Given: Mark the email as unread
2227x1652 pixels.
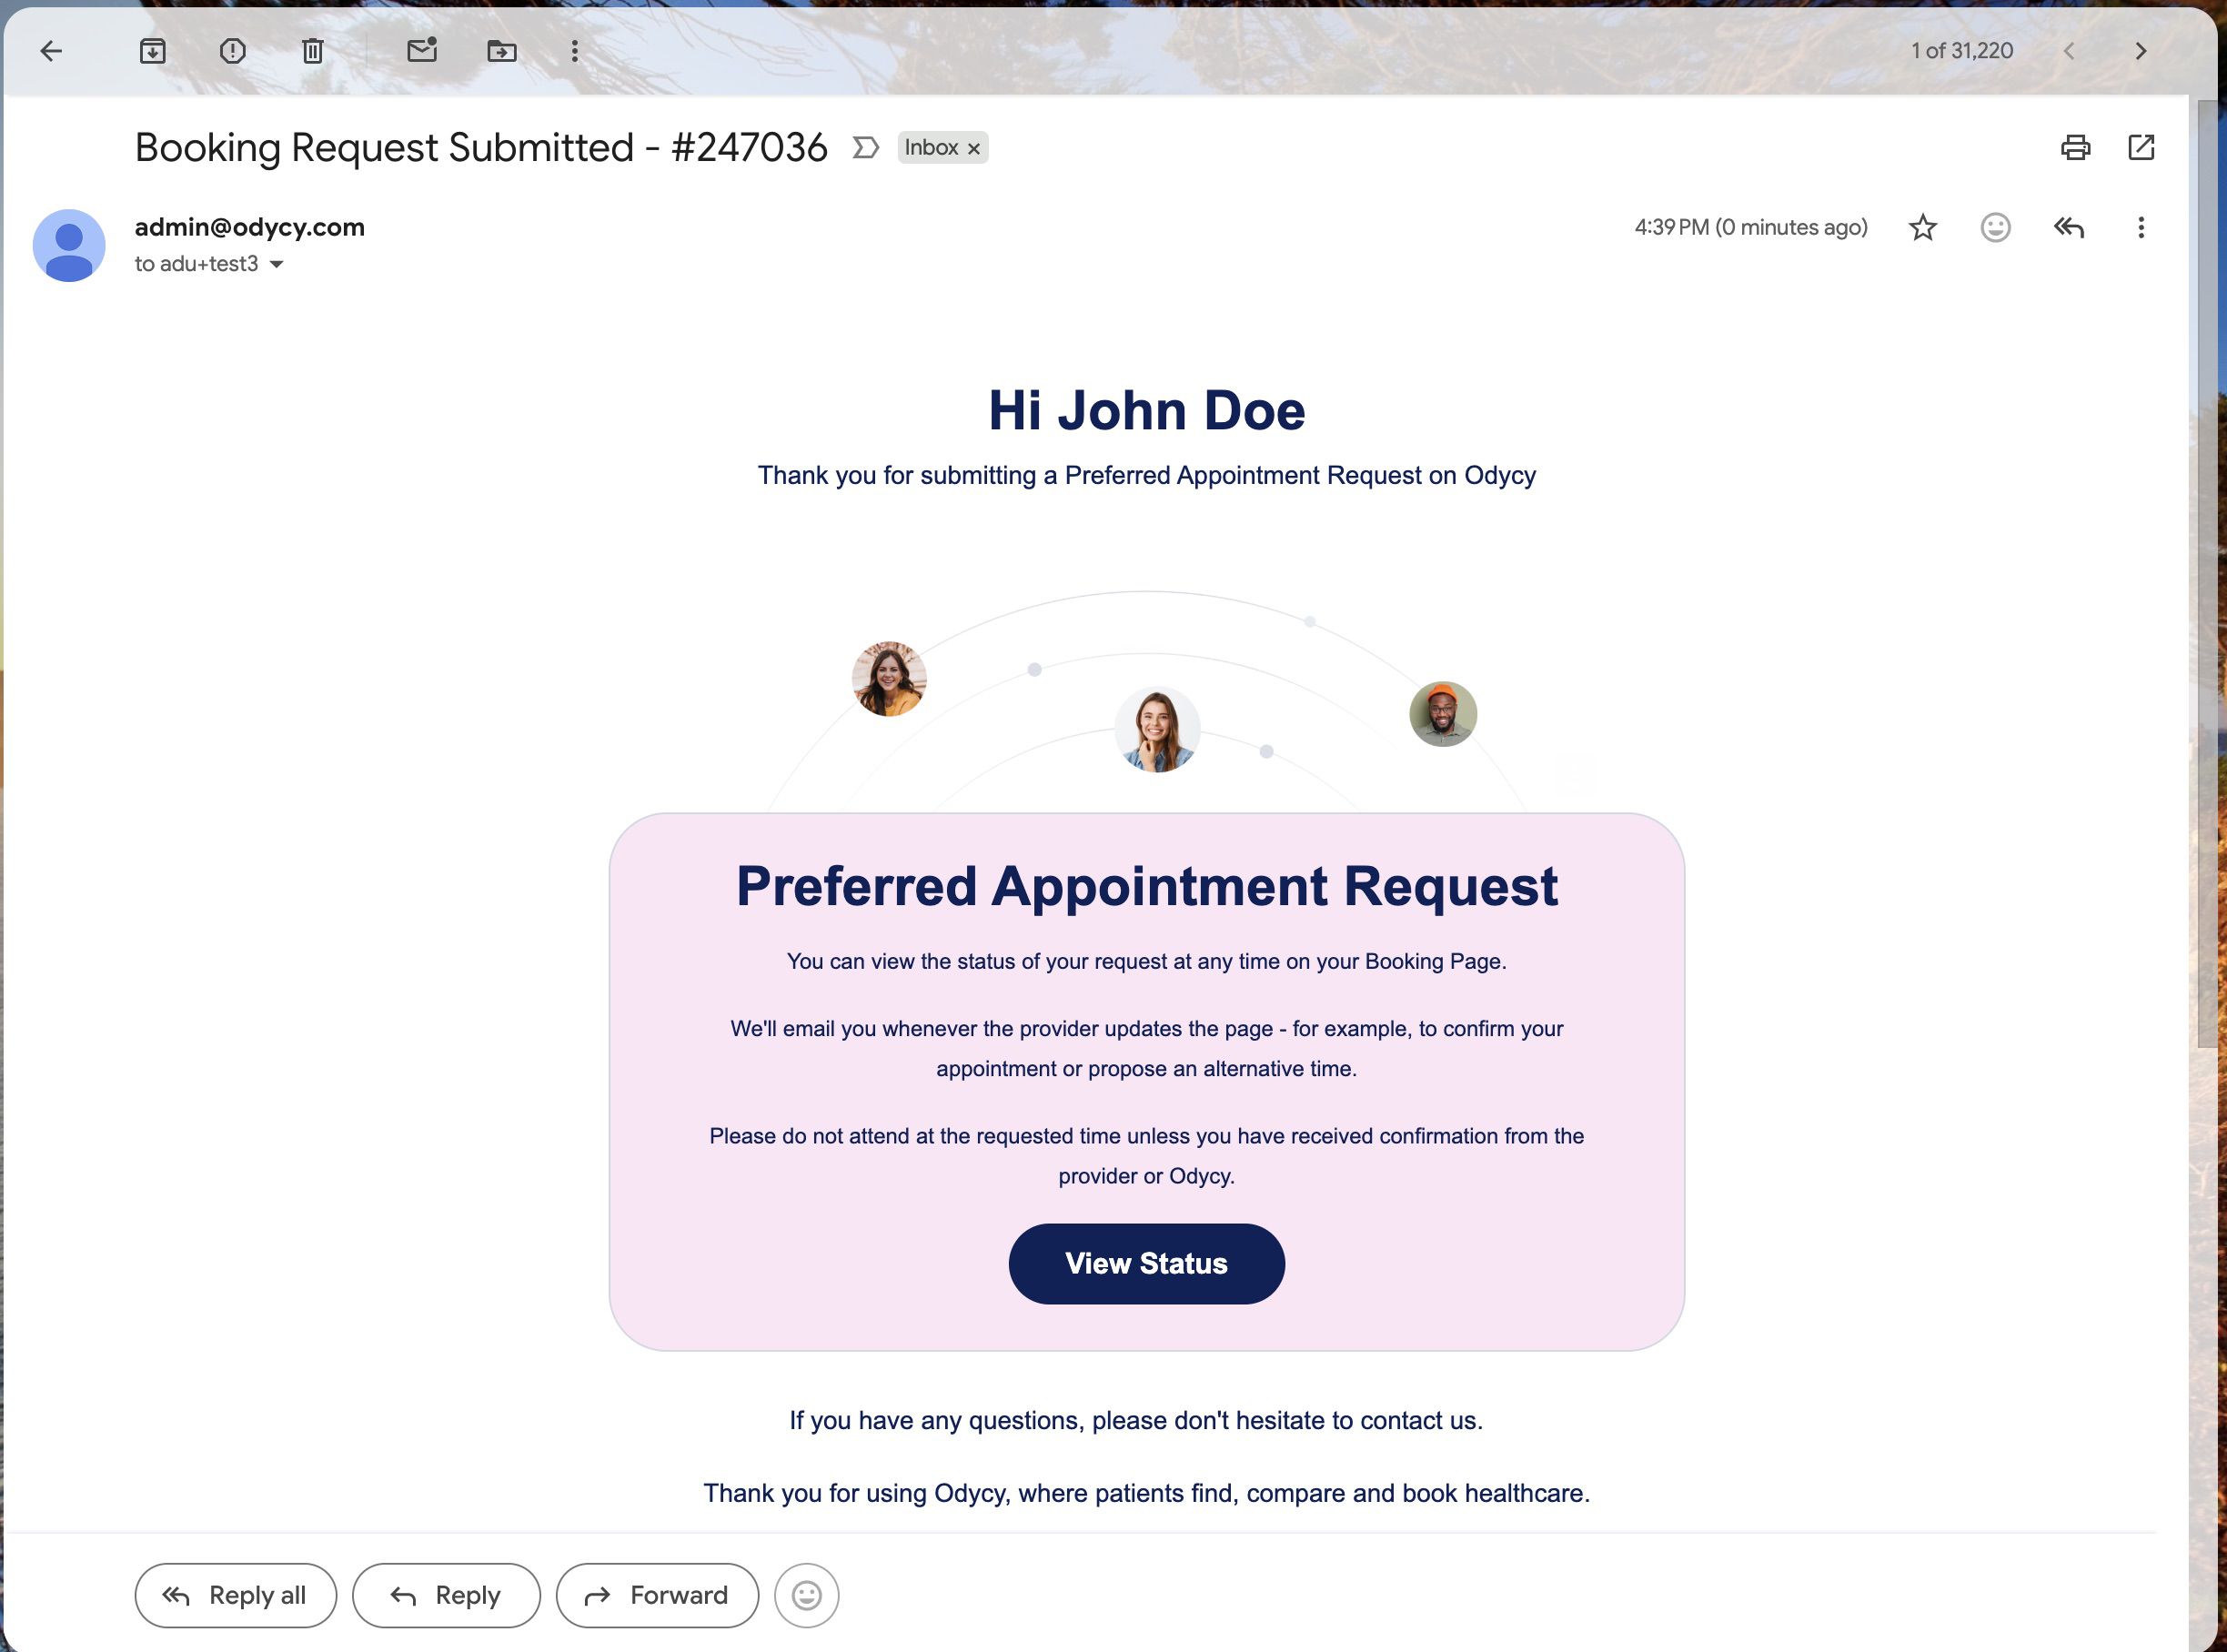Looking at the screenshot, I should (x=421, y=51).
